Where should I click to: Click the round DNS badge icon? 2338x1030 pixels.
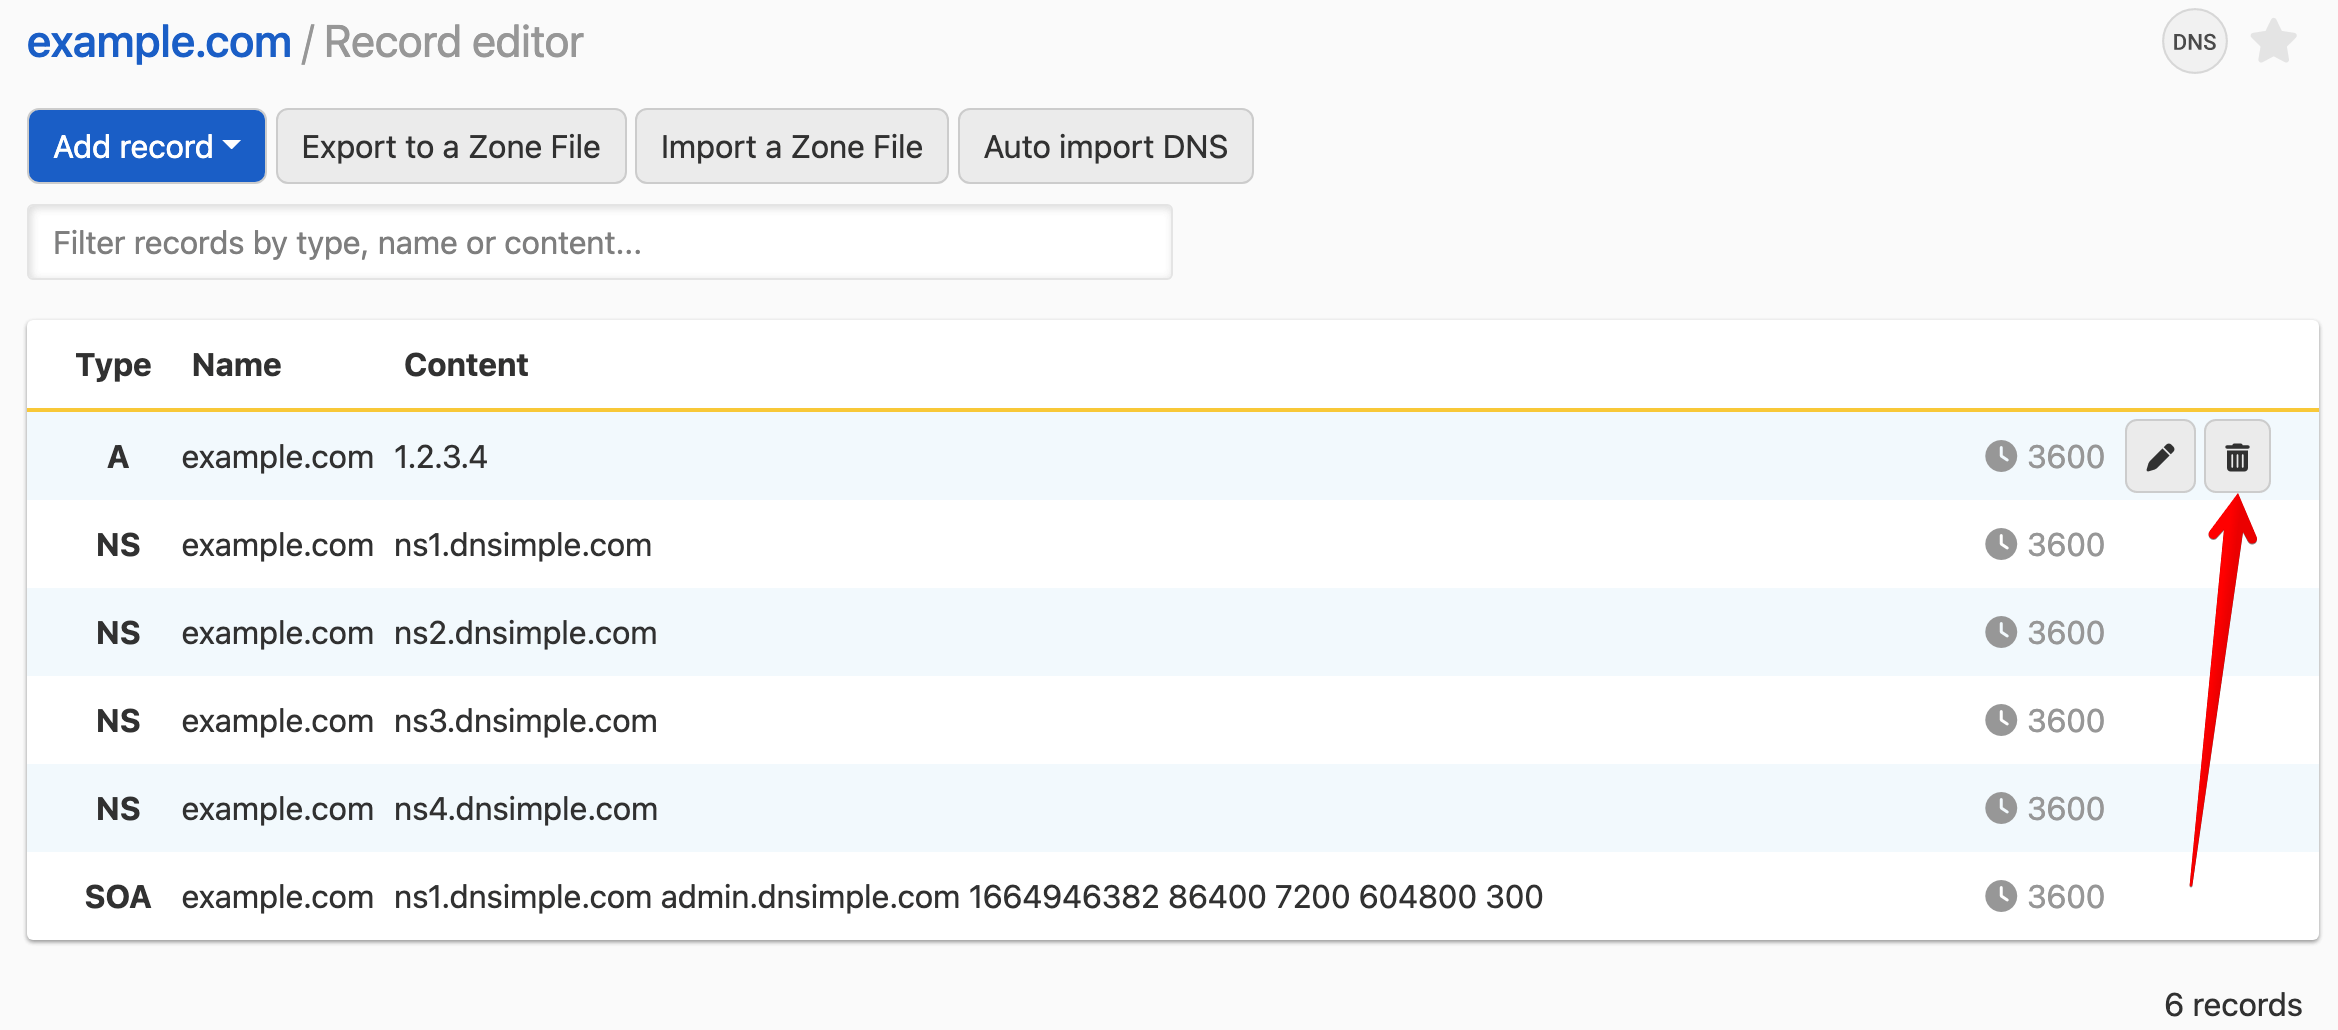pyautogui.click(x=2194, y=42)
